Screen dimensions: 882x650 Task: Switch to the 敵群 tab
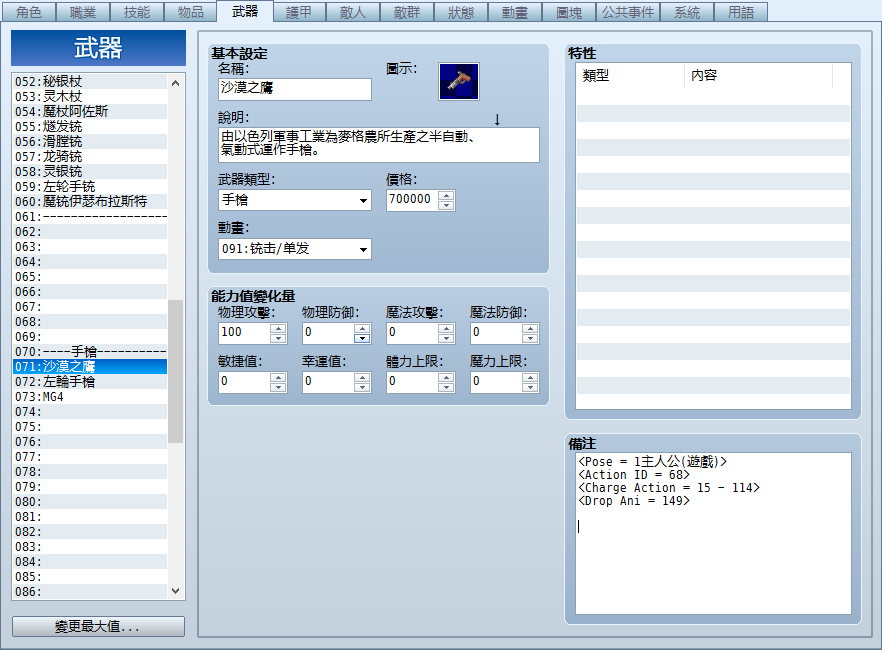pyautogui.click(x=407, y=12)
